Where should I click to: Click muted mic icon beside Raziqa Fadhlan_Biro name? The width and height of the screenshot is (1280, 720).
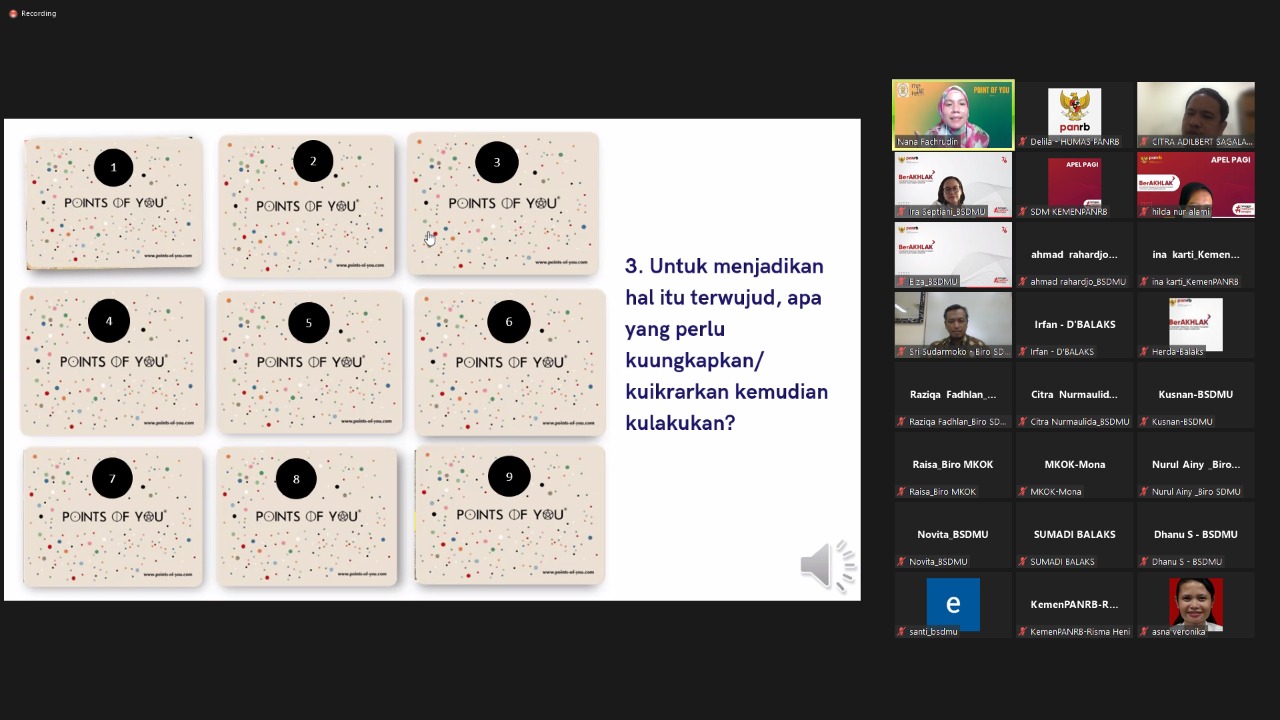[x=901, y=422]
